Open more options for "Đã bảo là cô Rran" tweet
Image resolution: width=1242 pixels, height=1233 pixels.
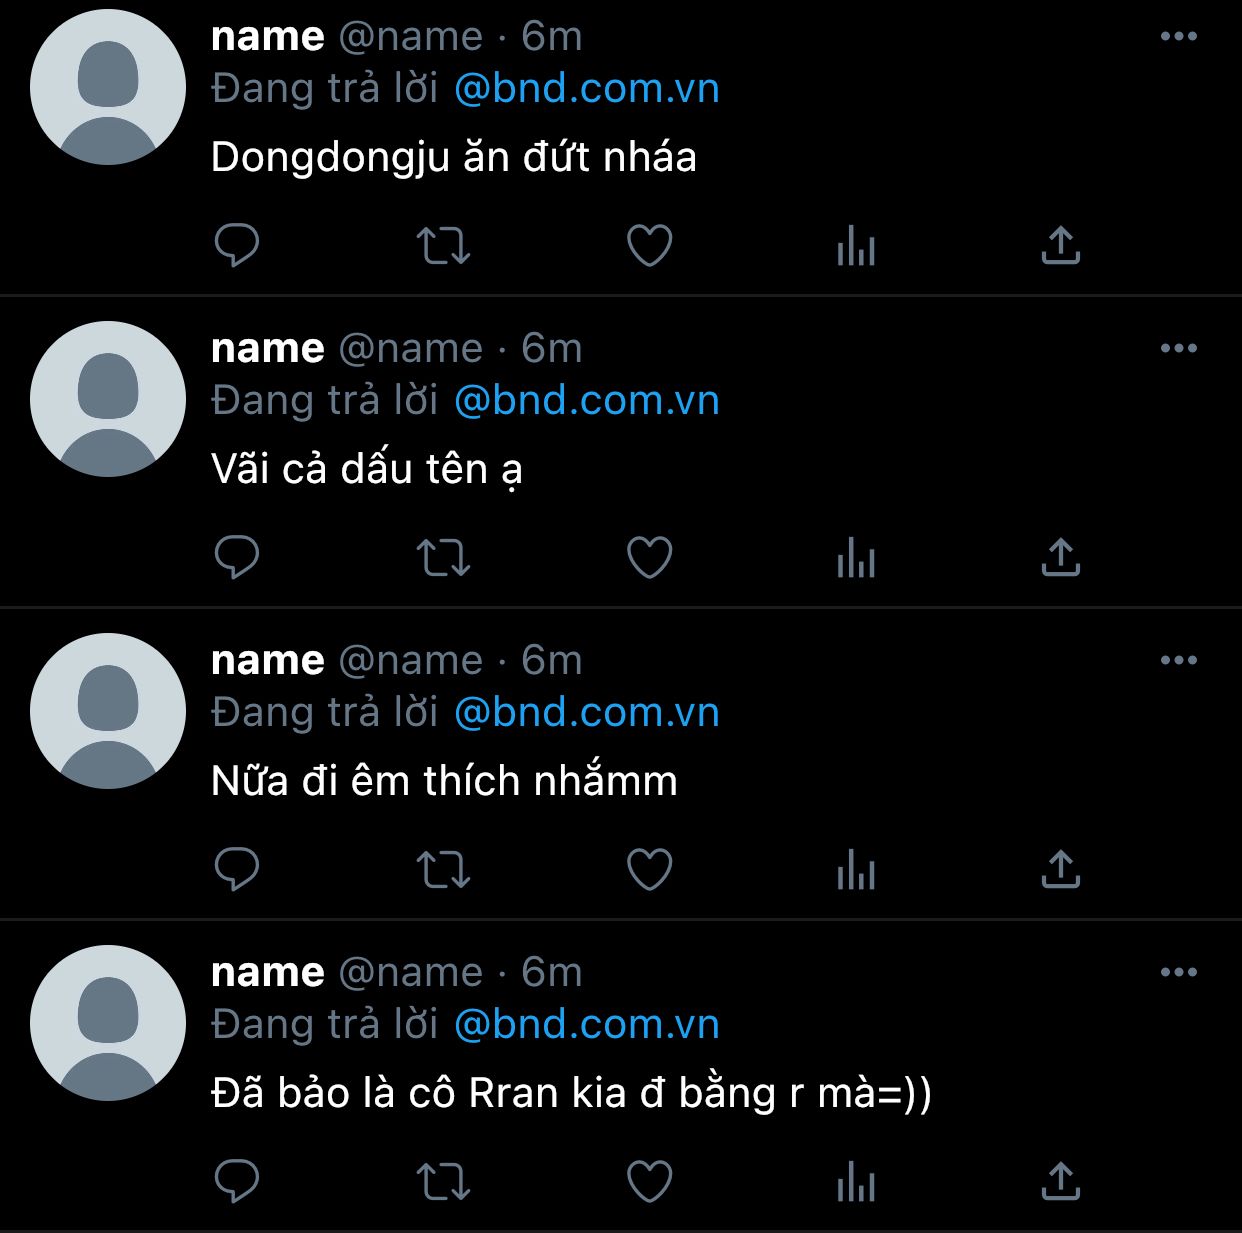(x=1179, y=973)
